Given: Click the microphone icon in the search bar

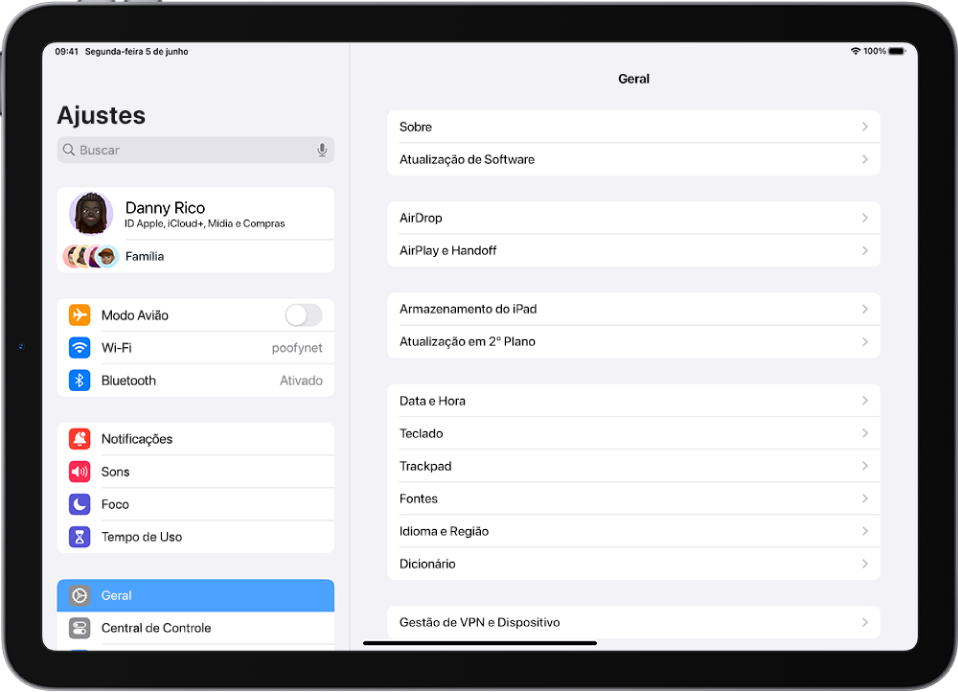Looking at the screenshot, I should tap(321, 149).
